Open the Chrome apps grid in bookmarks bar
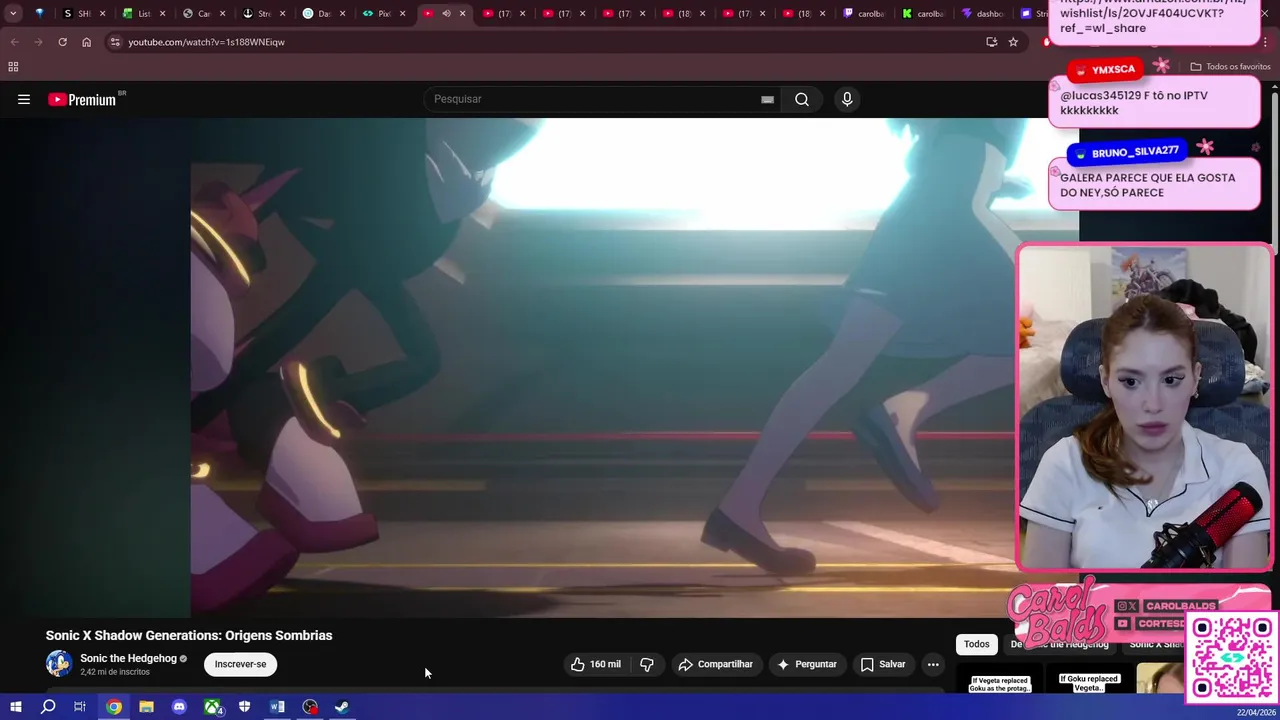 pos(13,67)
